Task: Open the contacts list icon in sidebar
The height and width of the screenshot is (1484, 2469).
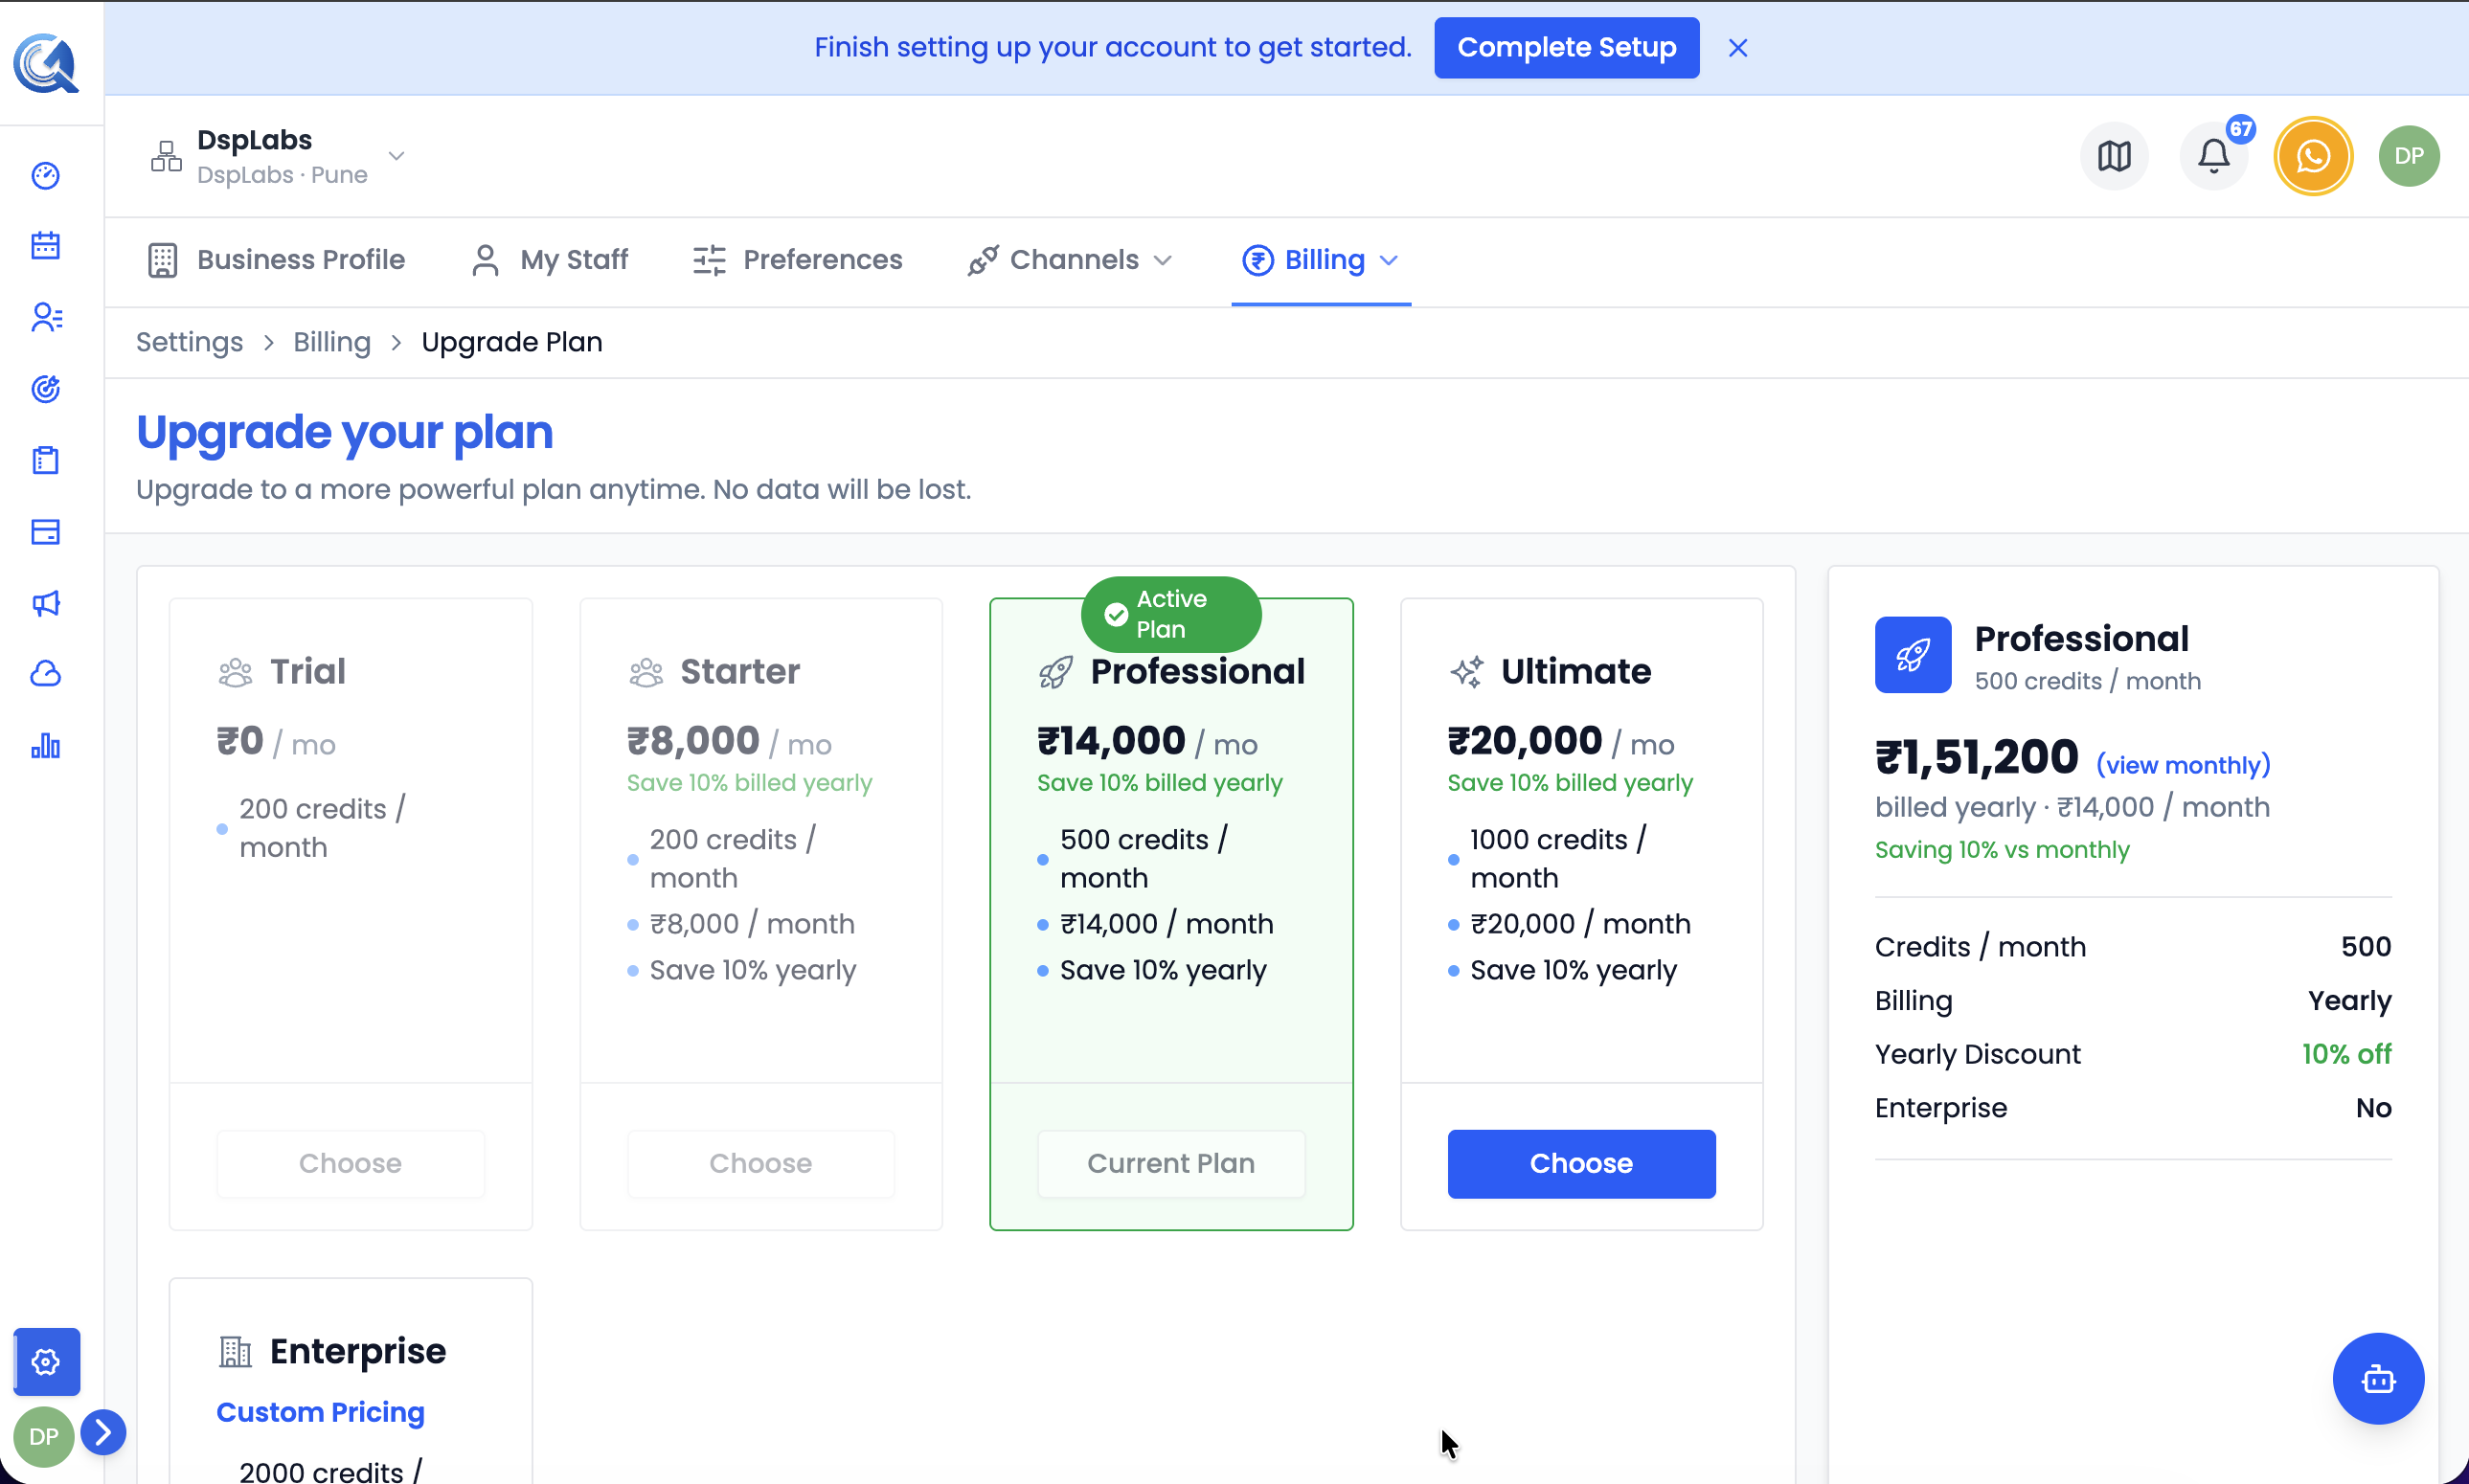Action: point(46,317)
